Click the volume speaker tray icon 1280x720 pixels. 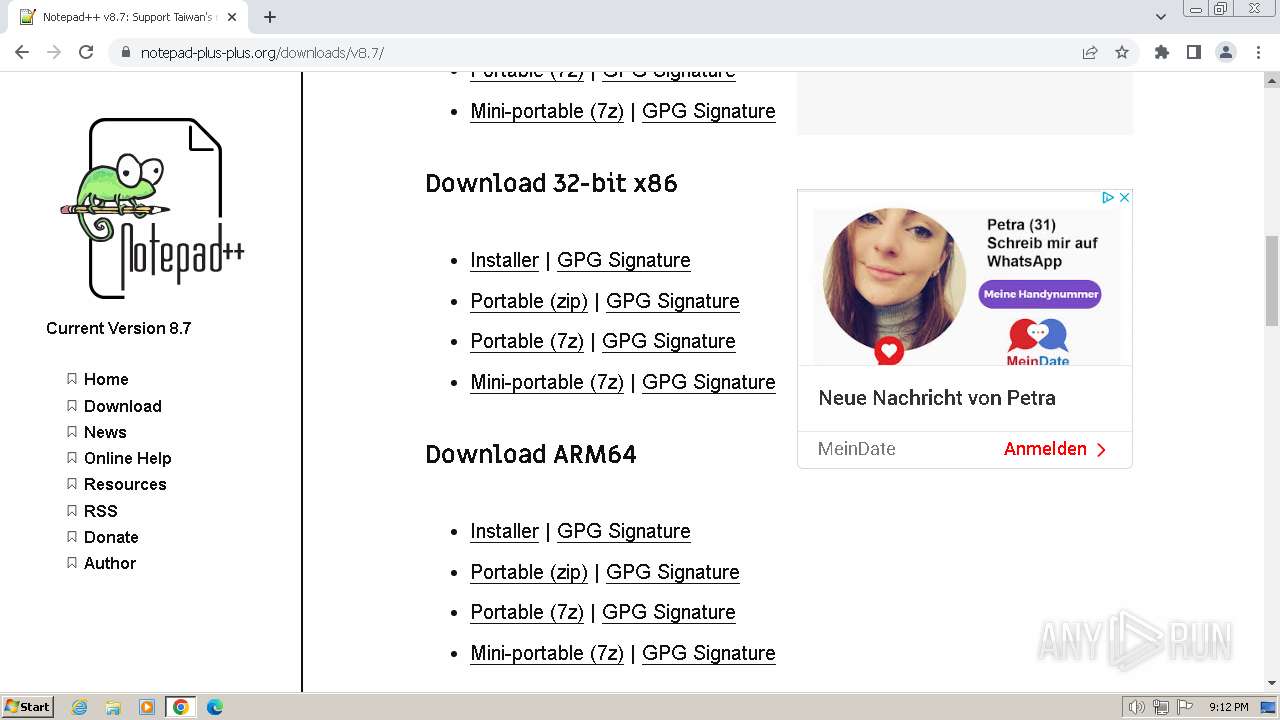(1137, 707)
